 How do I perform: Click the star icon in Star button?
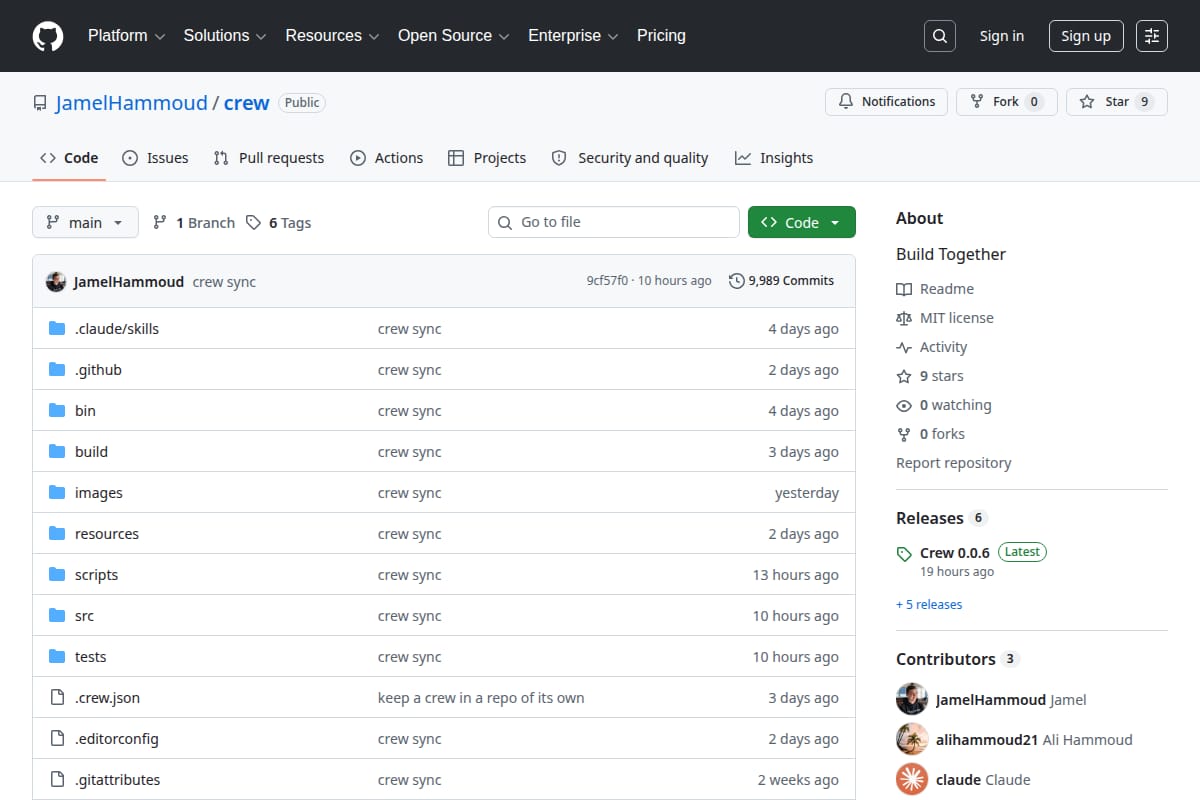tap(1087, 102)
